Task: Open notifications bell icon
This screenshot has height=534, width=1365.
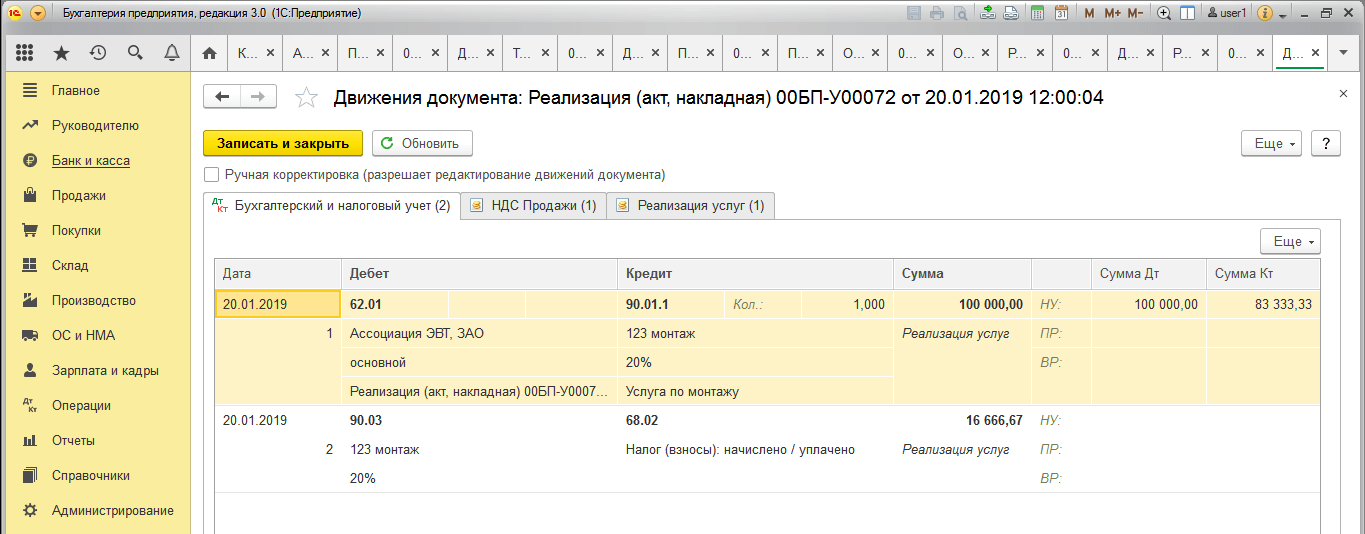Action: (x=172, y=52)
